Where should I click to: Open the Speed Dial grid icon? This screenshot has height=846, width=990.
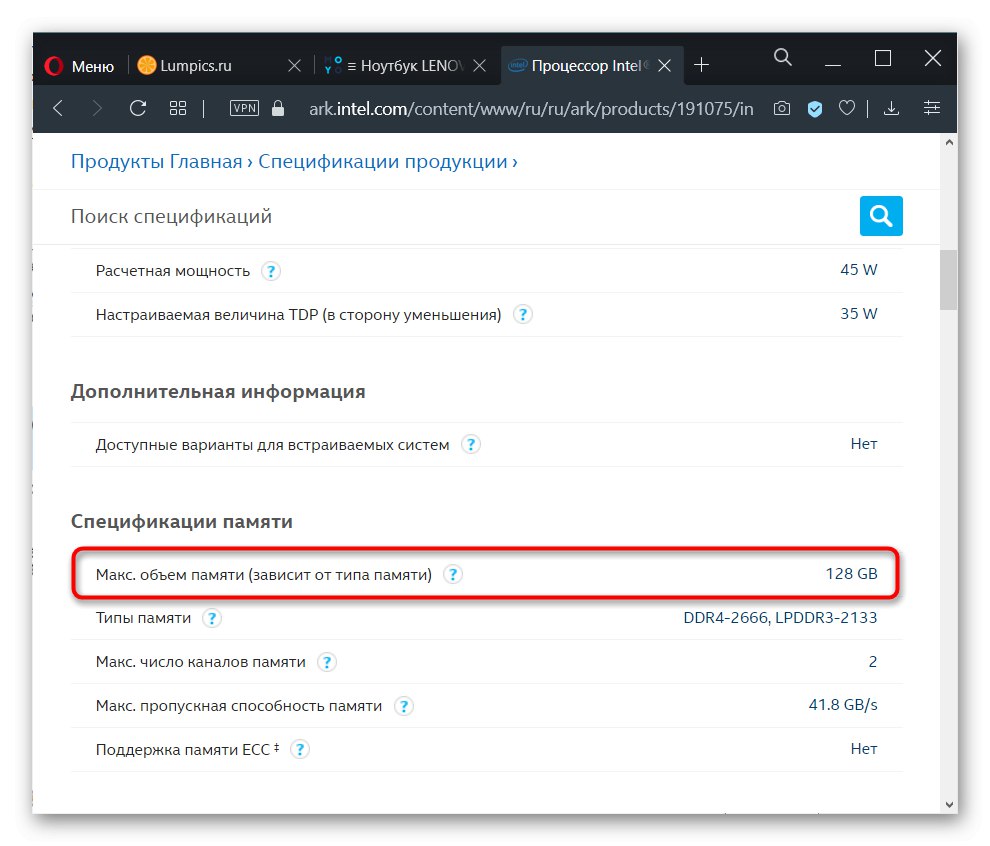tap(178, 108)
